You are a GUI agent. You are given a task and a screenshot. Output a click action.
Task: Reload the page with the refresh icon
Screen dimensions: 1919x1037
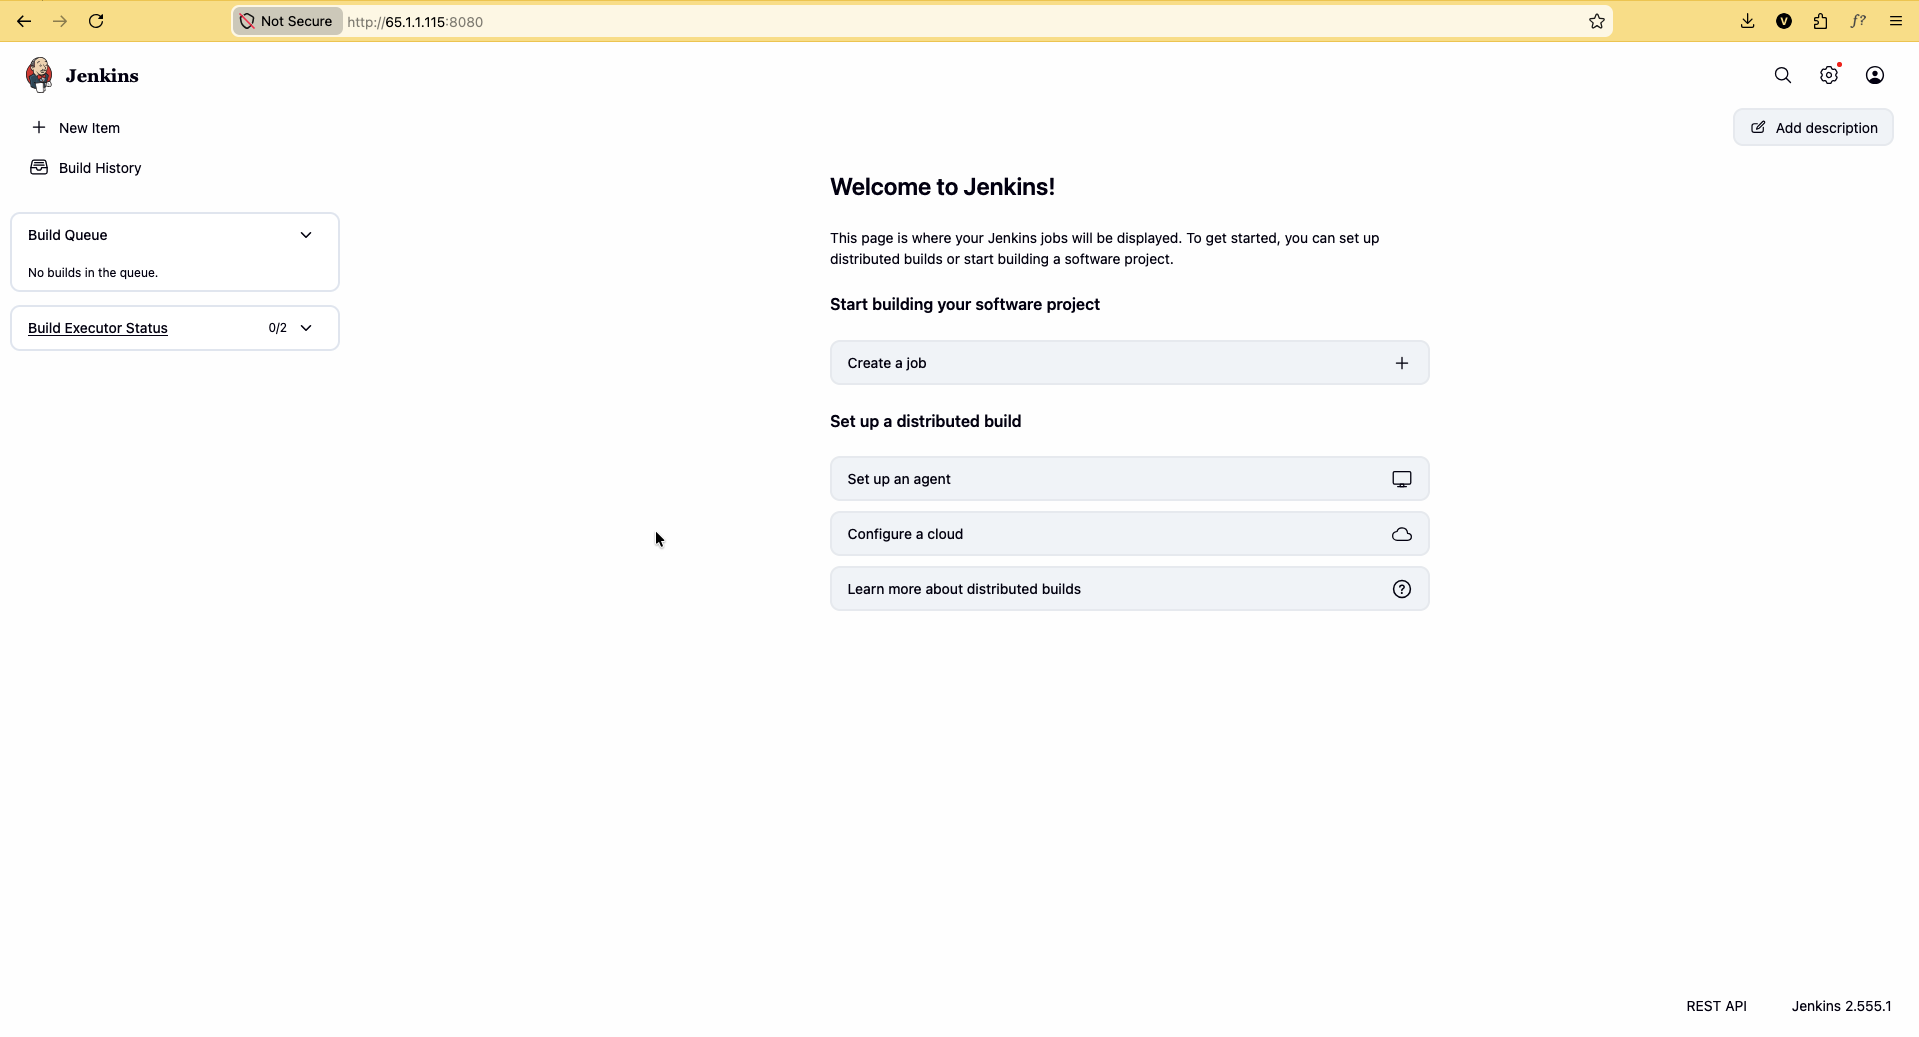click(x=96, y=21)
